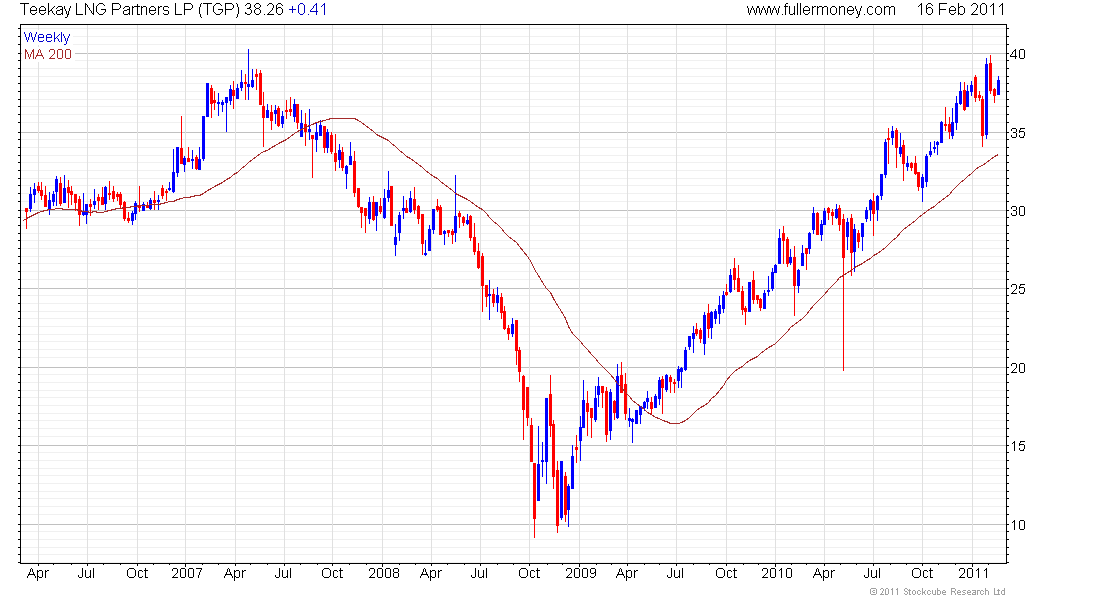Viewport: 1100px width, 600px height.
Task: Click the 35 price axis label
Action: tap(1017, 133)
